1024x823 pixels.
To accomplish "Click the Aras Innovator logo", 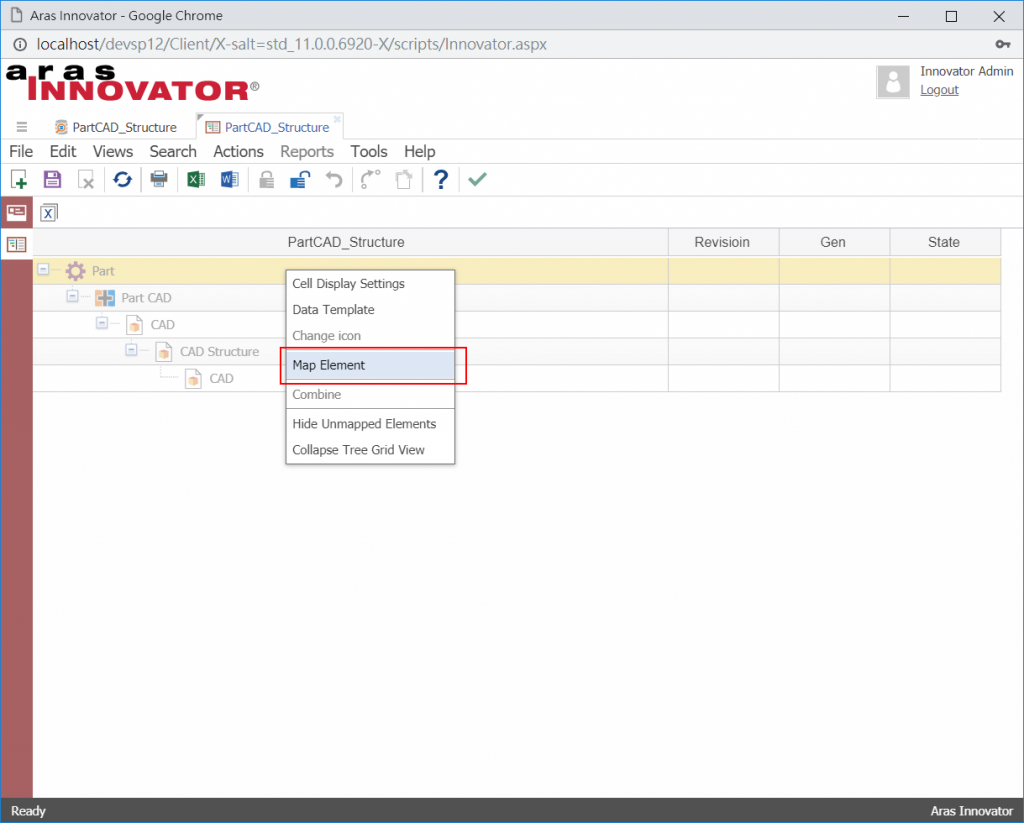I will [x=133, y=82].
